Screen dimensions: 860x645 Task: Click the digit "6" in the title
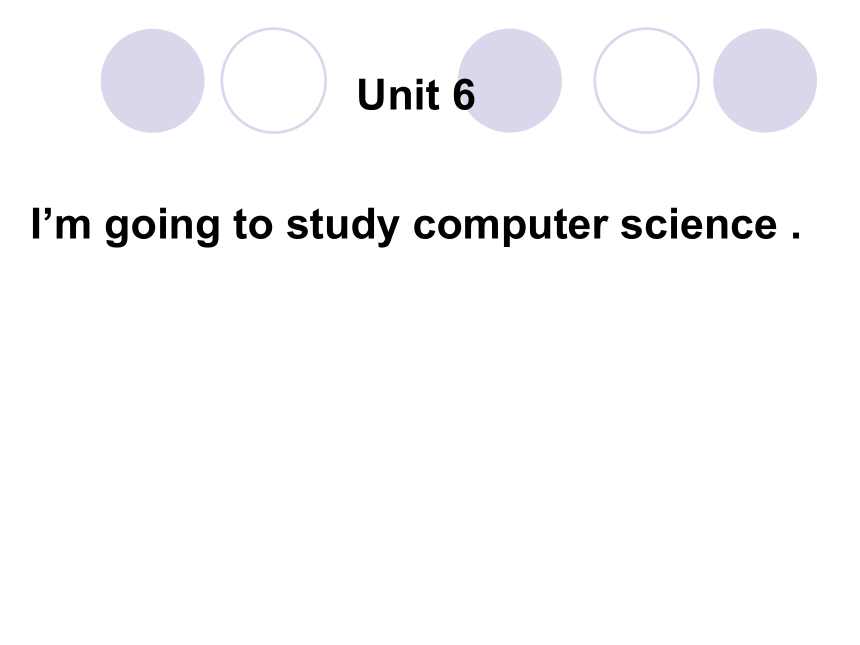464,95
